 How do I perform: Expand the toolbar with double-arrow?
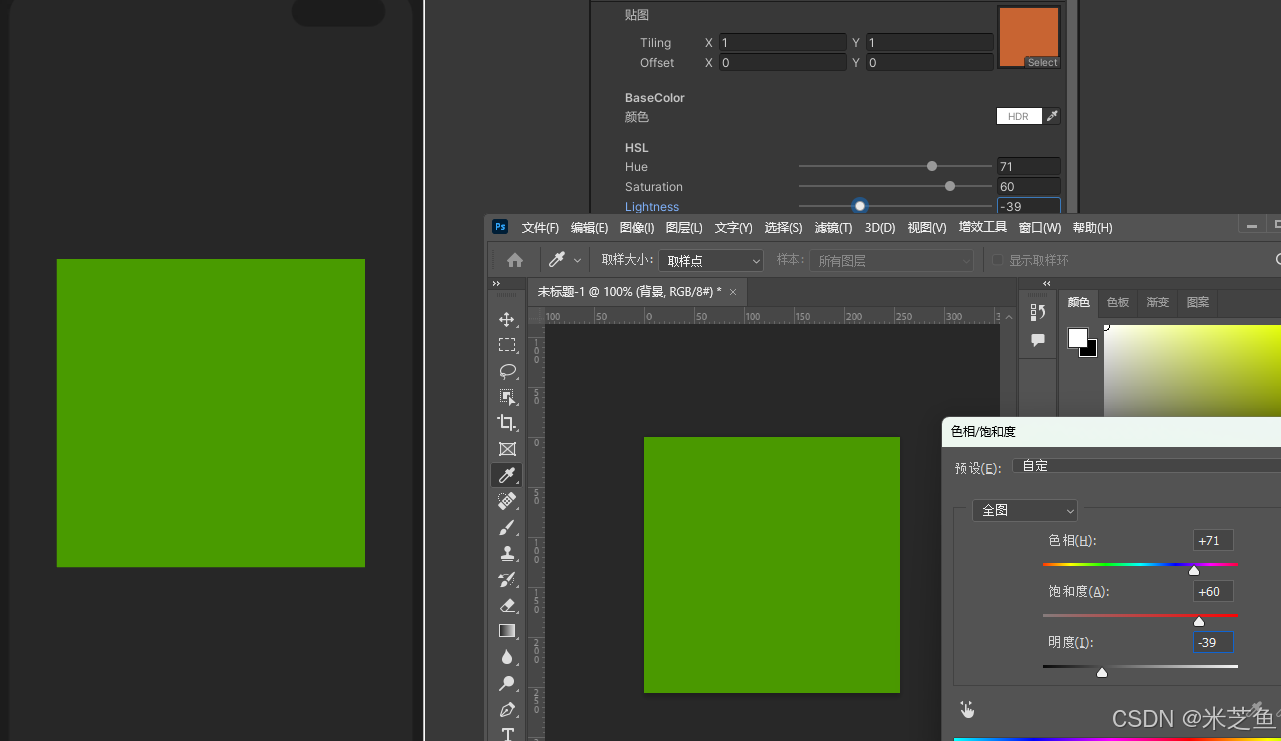pyautogui.click(x=496, y=284)
